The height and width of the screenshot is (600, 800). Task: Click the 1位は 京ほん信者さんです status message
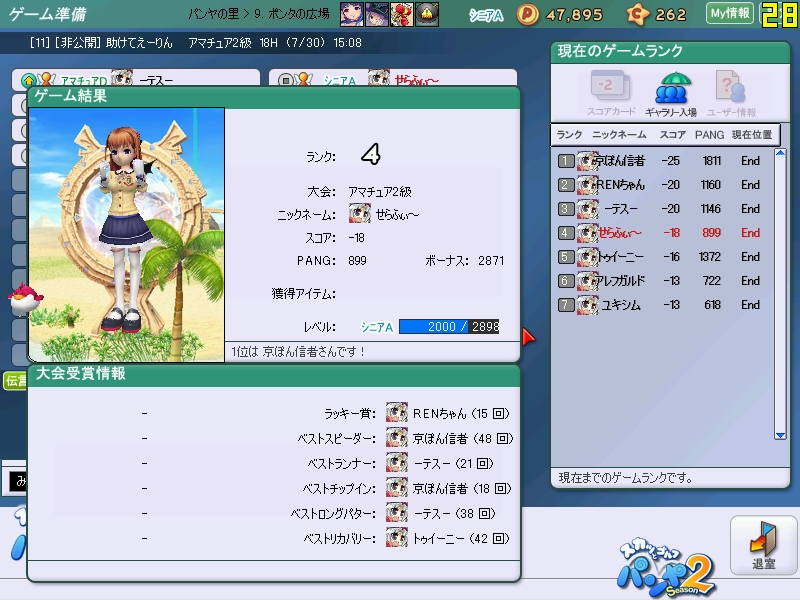point(297,352)
